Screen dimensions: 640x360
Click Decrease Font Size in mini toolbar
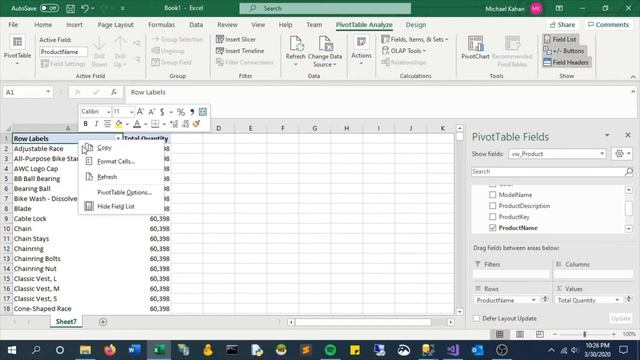coord(151,111)
